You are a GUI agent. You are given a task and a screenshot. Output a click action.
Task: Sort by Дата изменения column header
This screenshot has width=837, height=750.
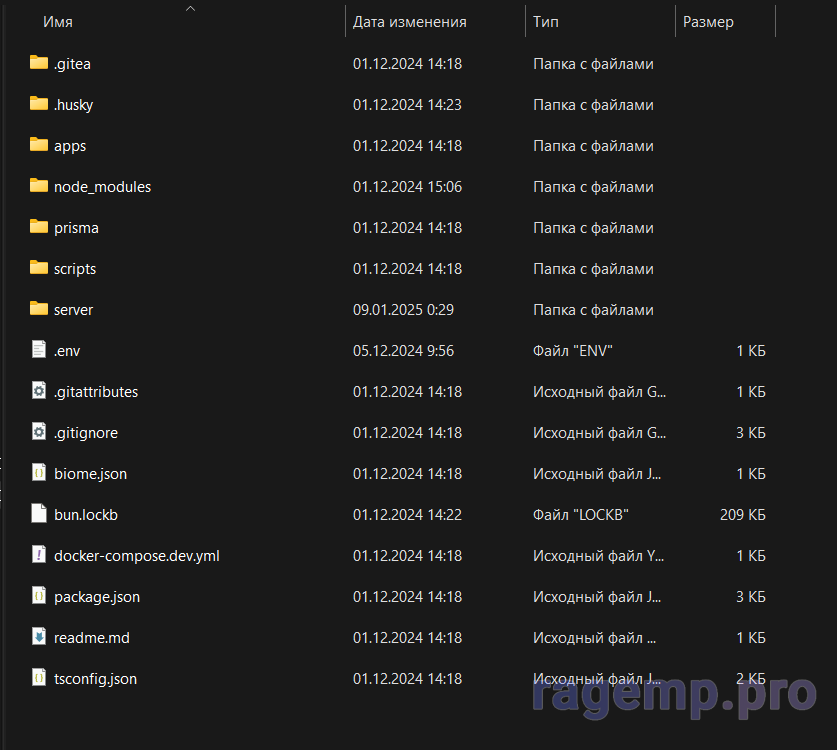pos(409,22)
